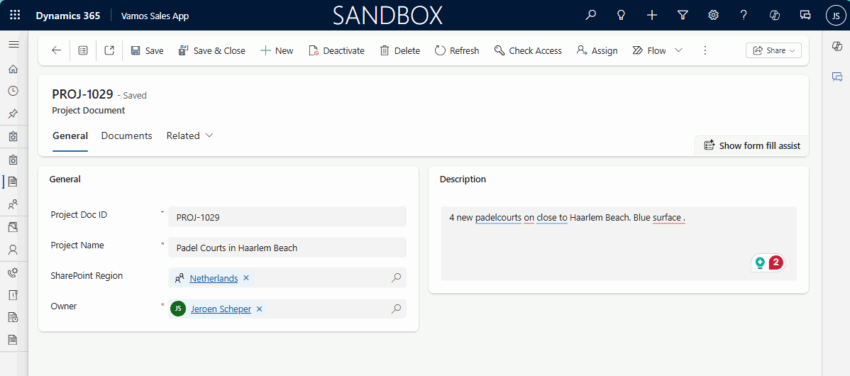The image size is (850, 376).
Task: Search Owner lookup magnifier
Action: pos(396,308)
